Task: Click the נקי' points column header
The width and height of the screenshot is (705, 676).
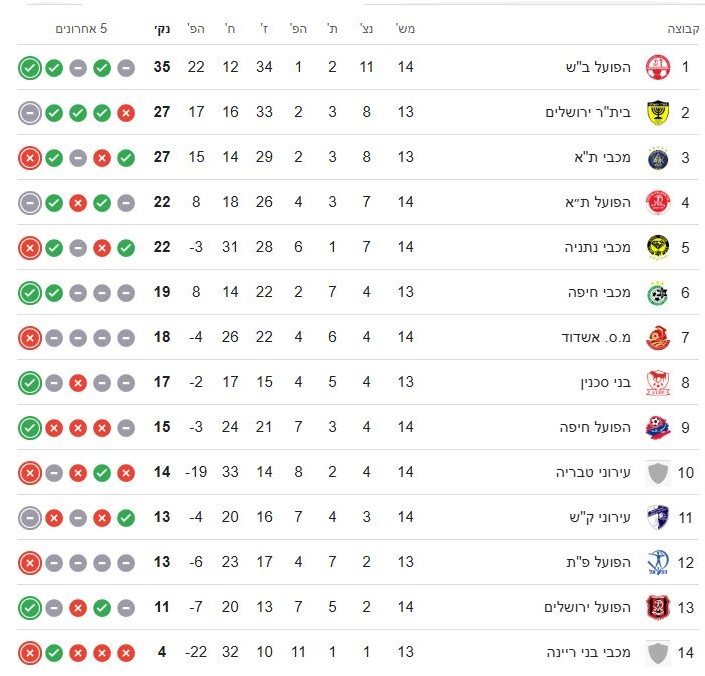Action: [x=162, y=29]
